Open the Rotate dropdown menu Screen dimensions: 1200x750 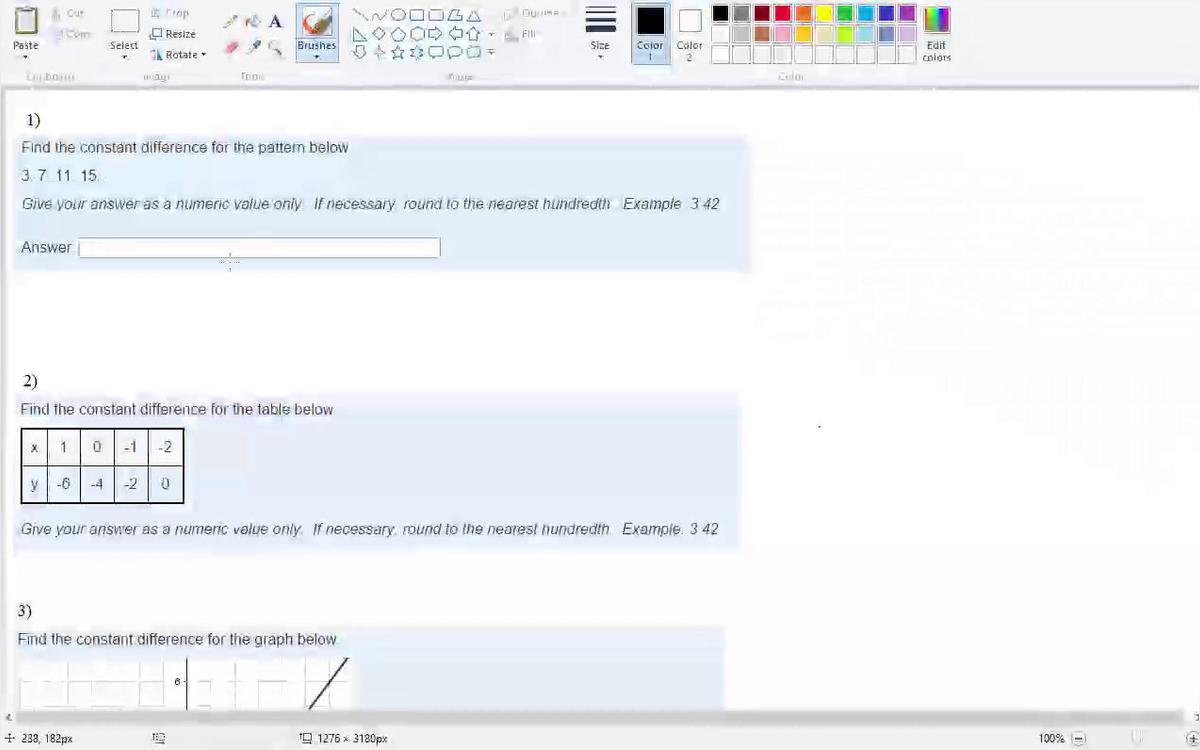(178, 54)
